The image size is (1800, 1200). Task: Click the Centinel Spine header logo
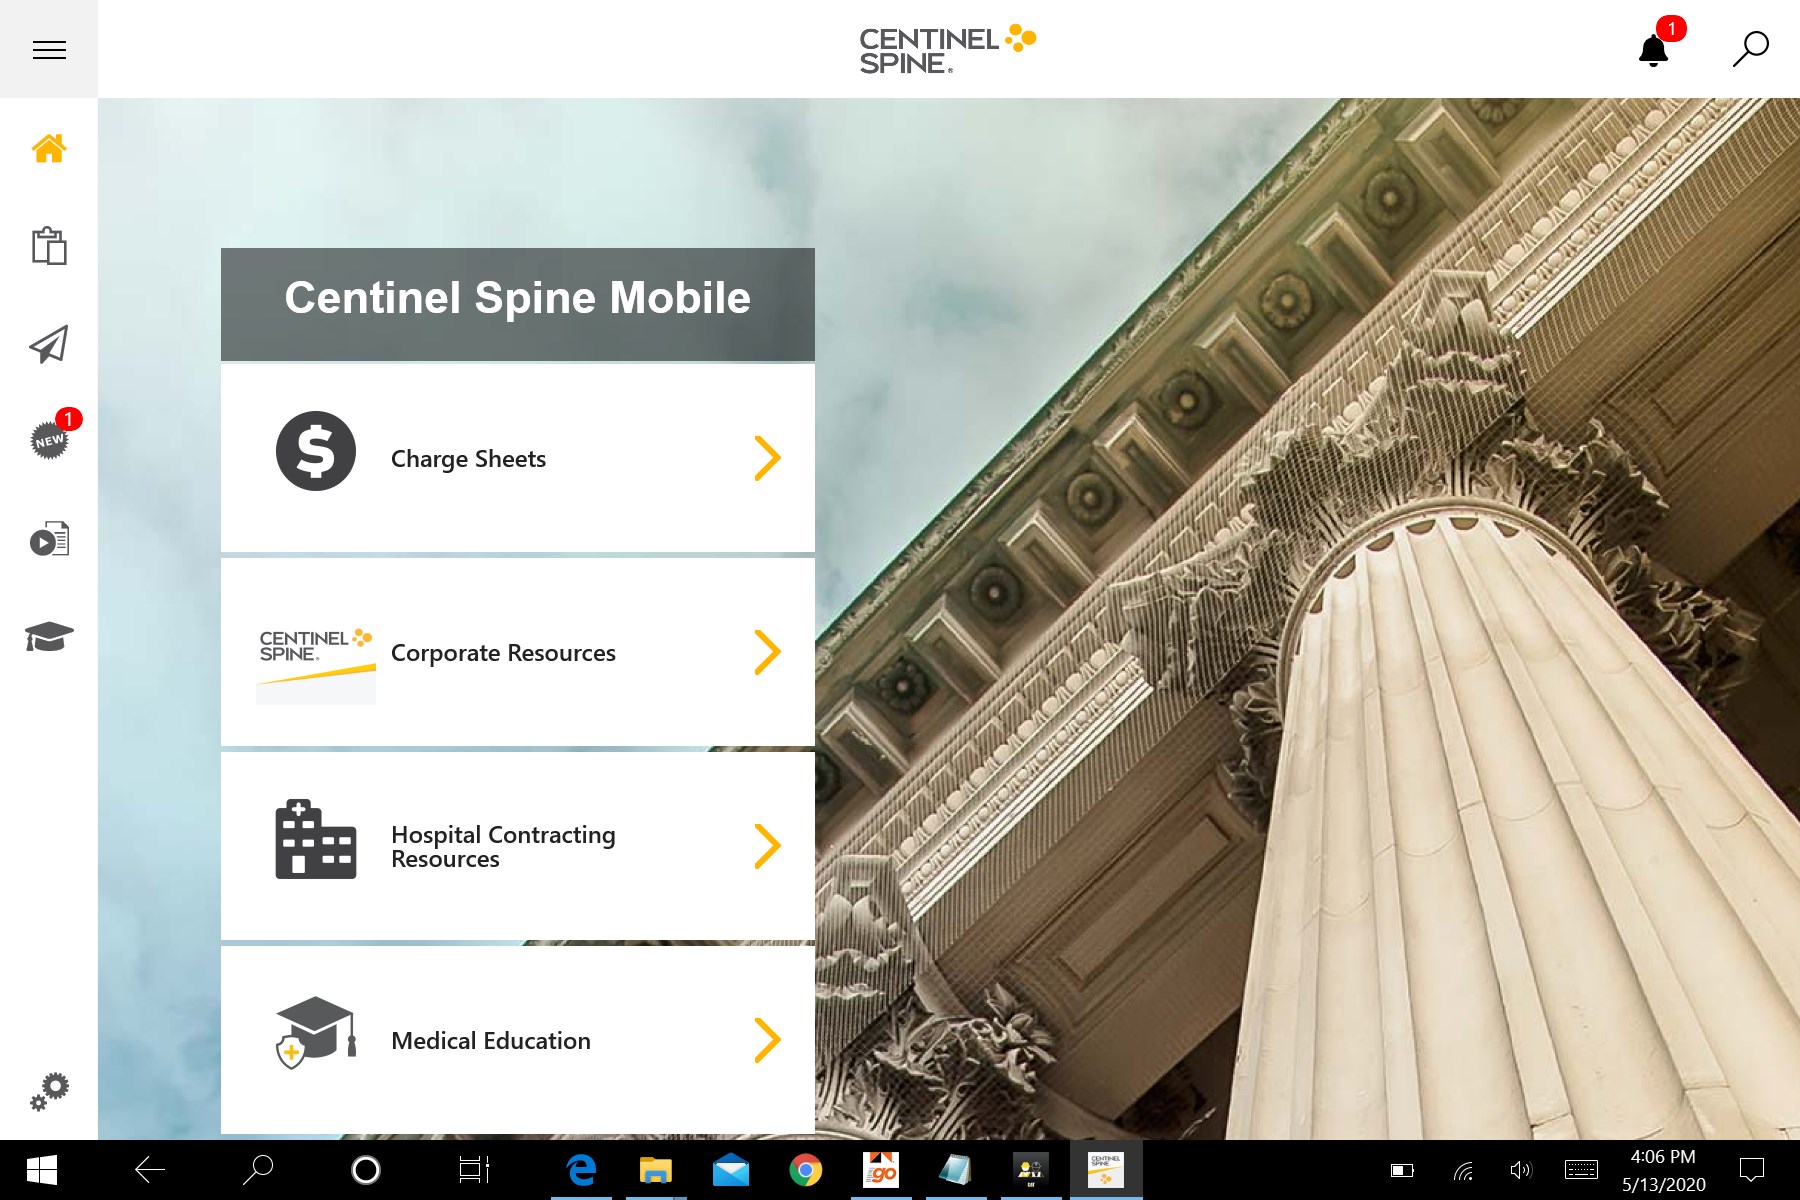pyautogui.click(x=947, y=49)
